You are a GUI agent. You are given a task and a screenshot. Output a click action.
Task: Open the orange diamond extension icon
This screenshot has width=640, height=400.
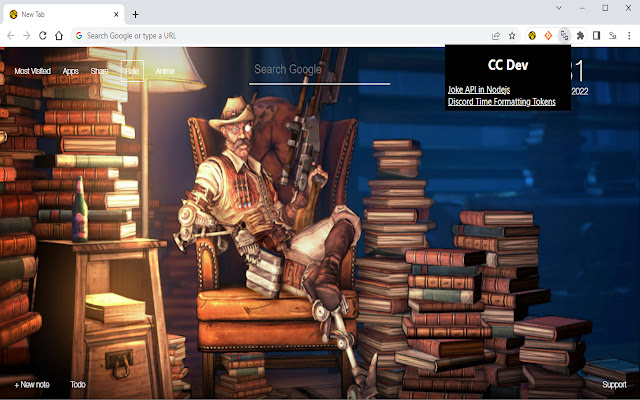coord(548,36)
